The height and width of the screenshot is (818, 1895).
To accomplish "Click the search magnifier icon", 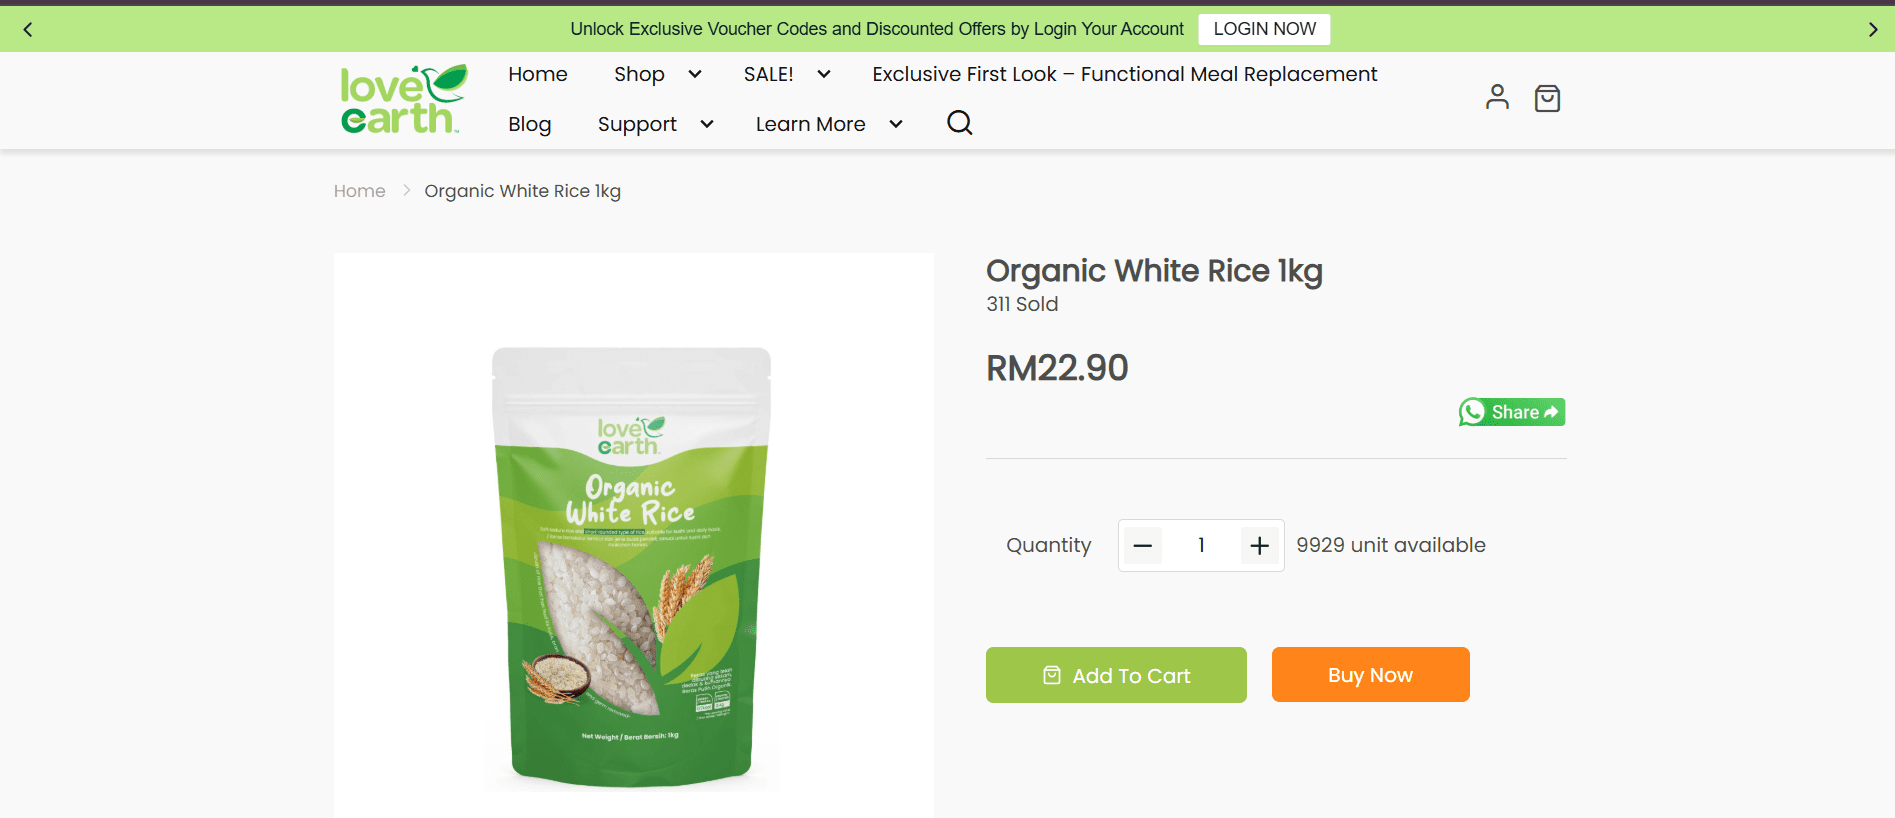I will [x=960, y=123].
